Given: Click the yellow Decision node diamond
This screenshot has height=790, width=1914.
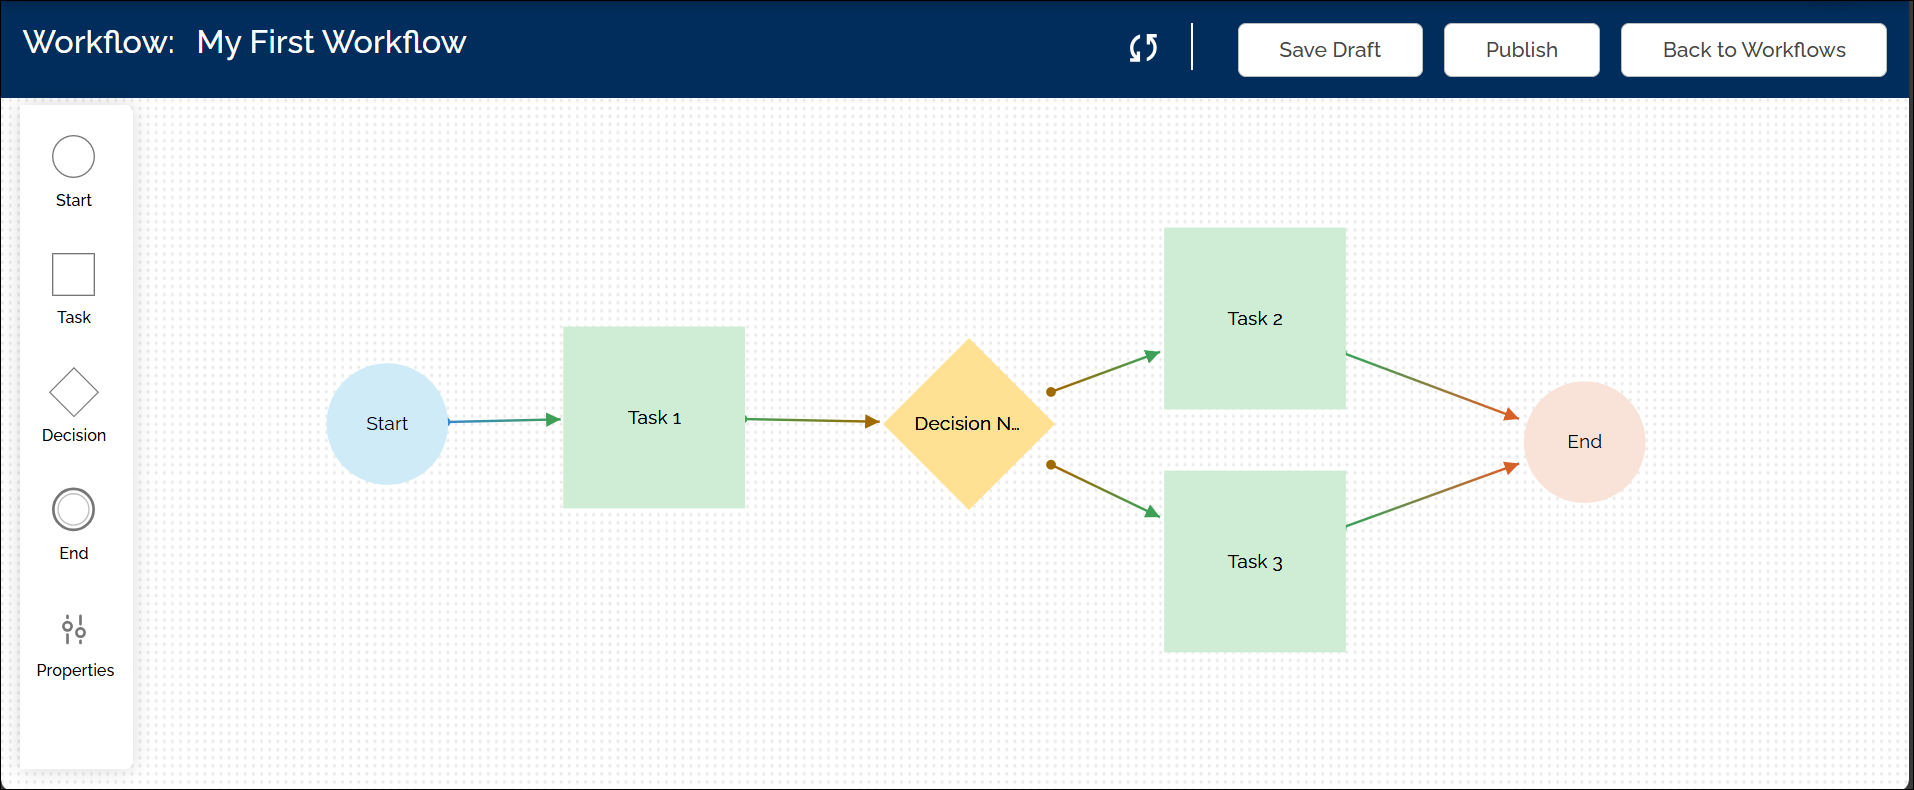Looking at the screenshot, I should (x=968, y=424).
